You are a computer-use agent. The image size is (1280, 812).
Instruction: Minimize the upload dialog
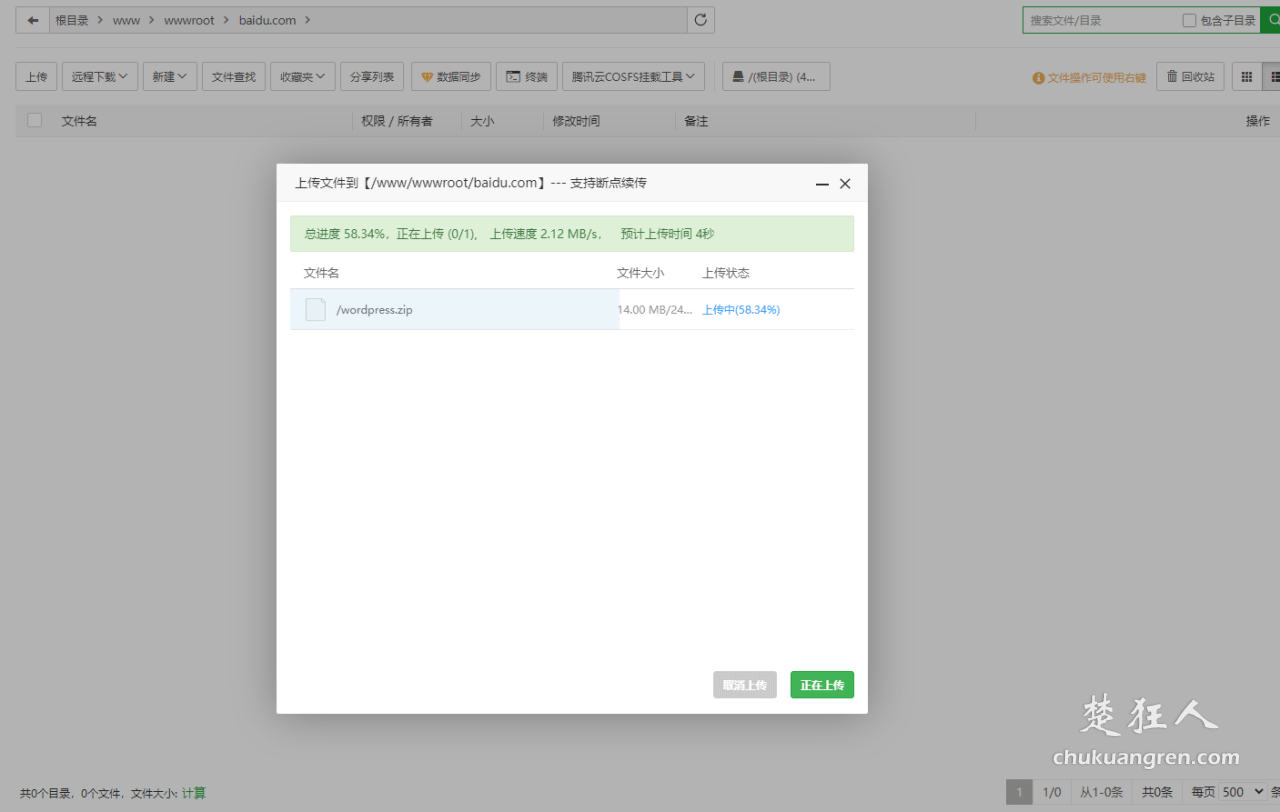[x=822, y=184]
